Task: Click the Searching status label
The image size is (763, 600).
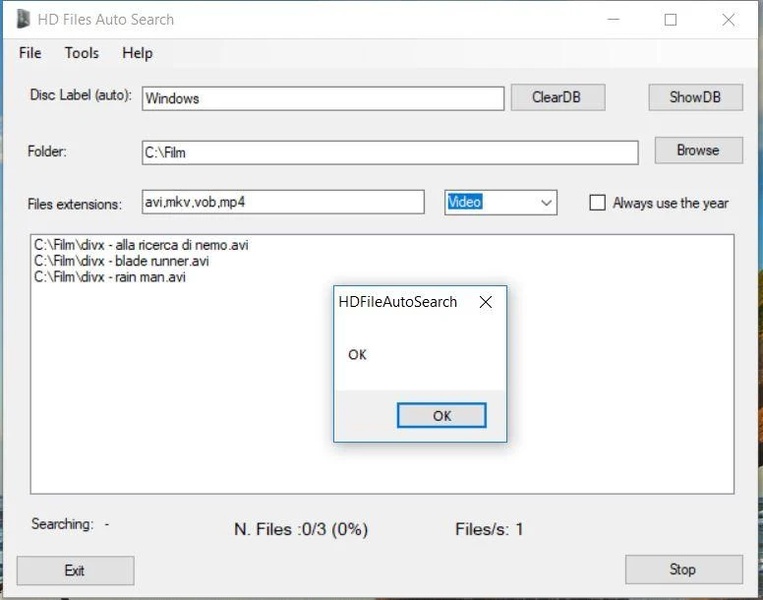Action: [x=62, y=524]
